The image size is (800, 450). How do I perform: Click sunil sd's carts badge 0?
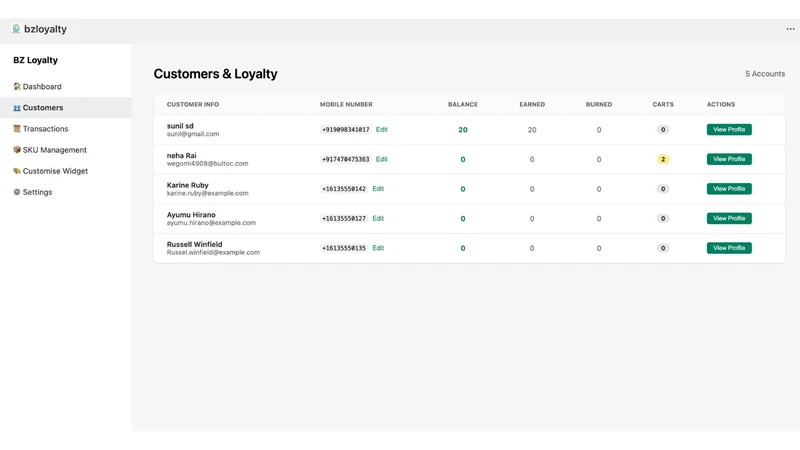(663, 130)
